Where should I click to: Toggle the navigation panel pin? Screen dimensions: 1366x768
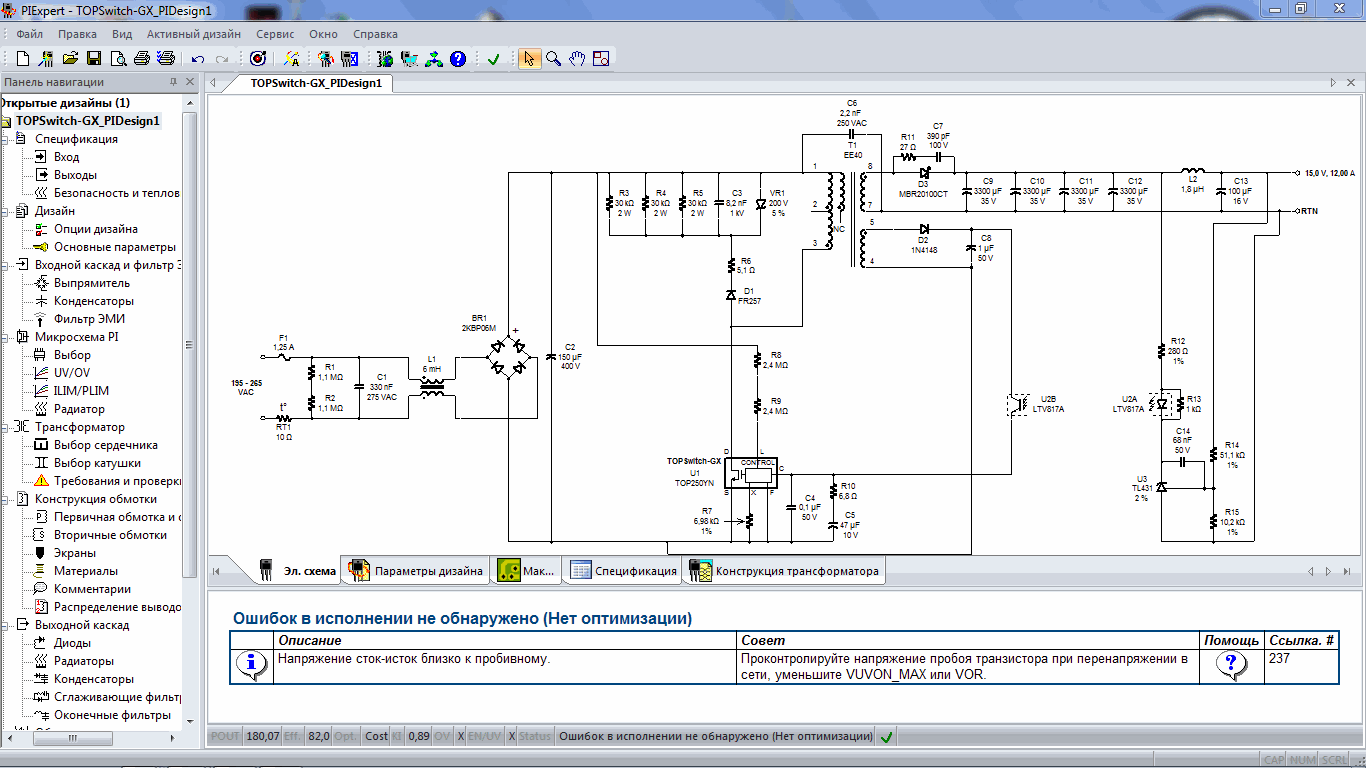pos(175,83)
